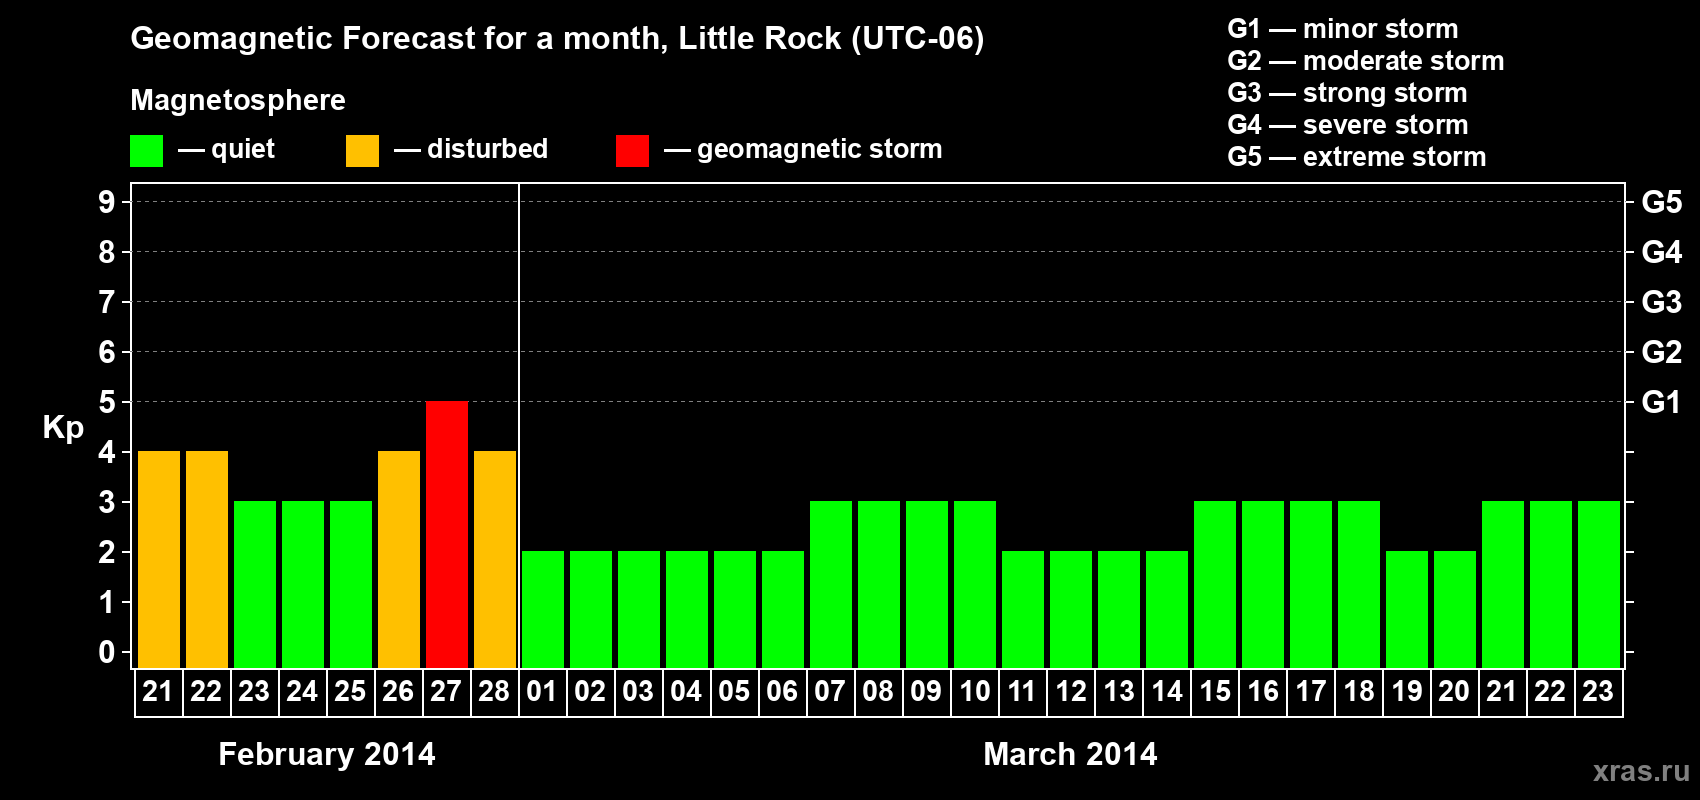Click the '— quiet' legend text
This screenshot has width=1700, height=800.
(x=226, y=149)
